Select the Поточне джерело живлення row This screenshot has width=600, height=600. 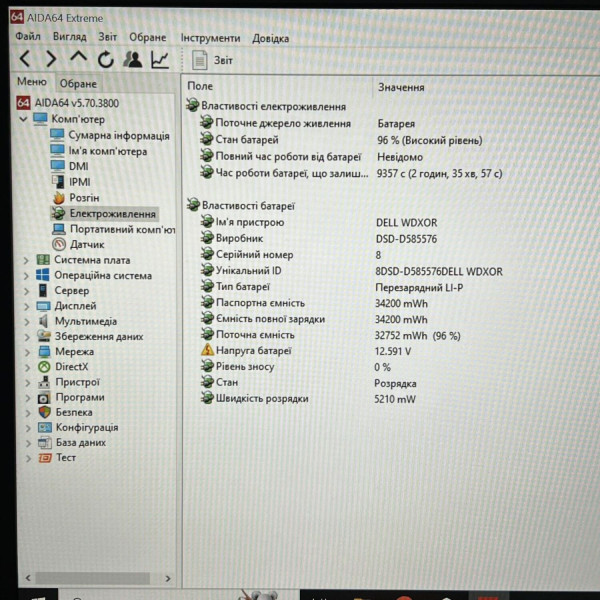(x=308, y=124)
